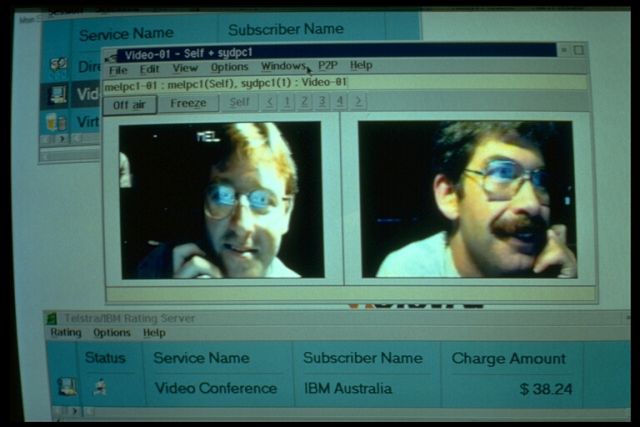Click the Telstra/IBM Rating Server title icon
The width and height of the screenshot is (640, 427).
click(52, 318)
